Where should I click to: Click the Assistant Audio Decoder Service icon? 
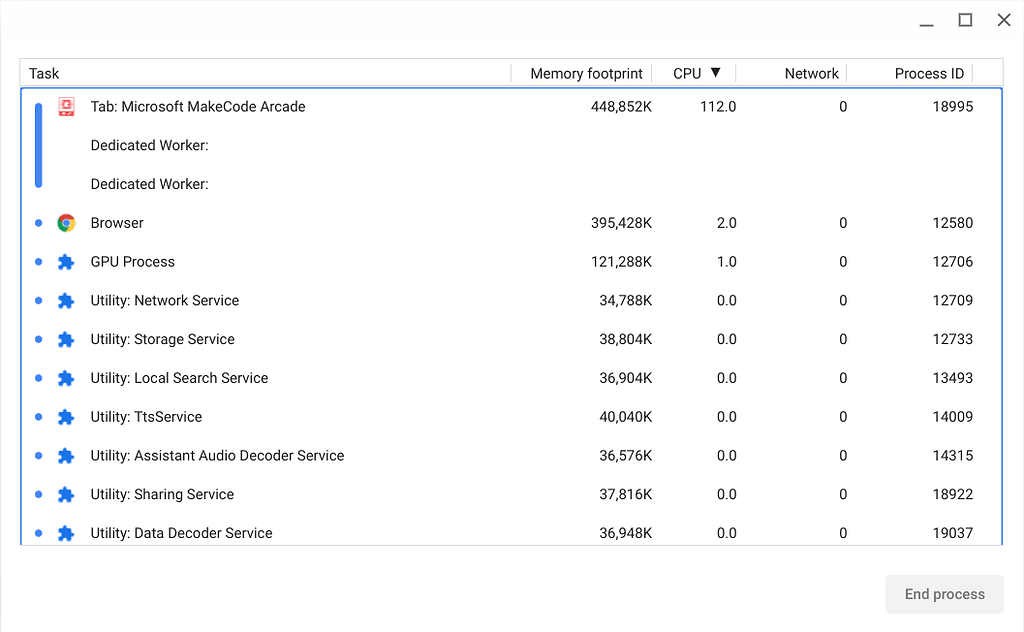[x=65, y=455]
